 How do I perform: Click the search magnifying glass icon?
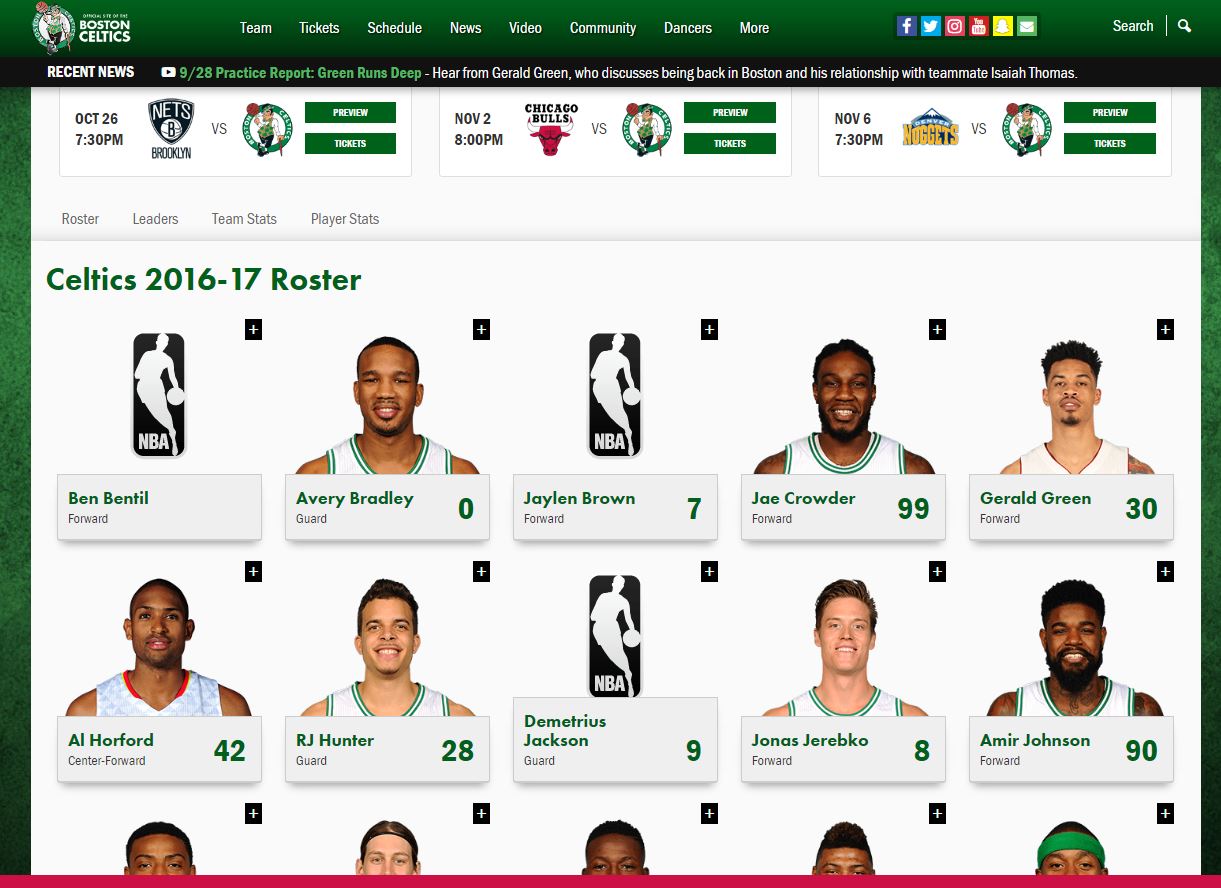1185,26
